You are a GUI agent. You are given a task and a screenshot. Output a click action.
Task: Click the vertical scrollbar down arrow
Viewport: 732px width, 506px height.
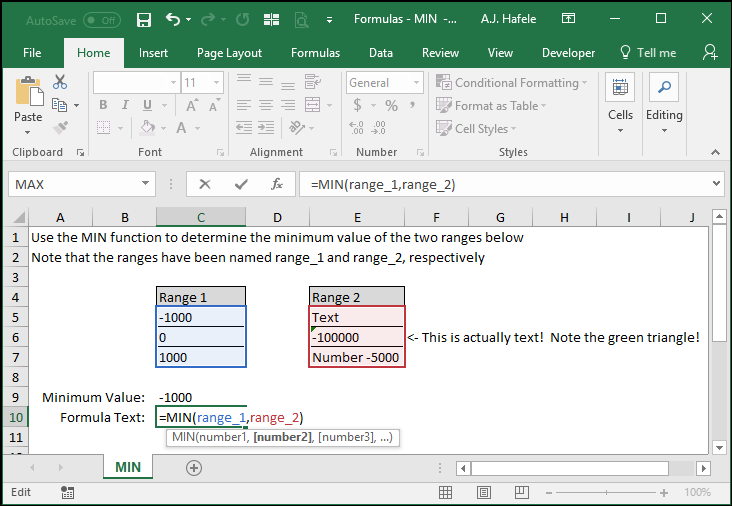[x=719, y=448]
